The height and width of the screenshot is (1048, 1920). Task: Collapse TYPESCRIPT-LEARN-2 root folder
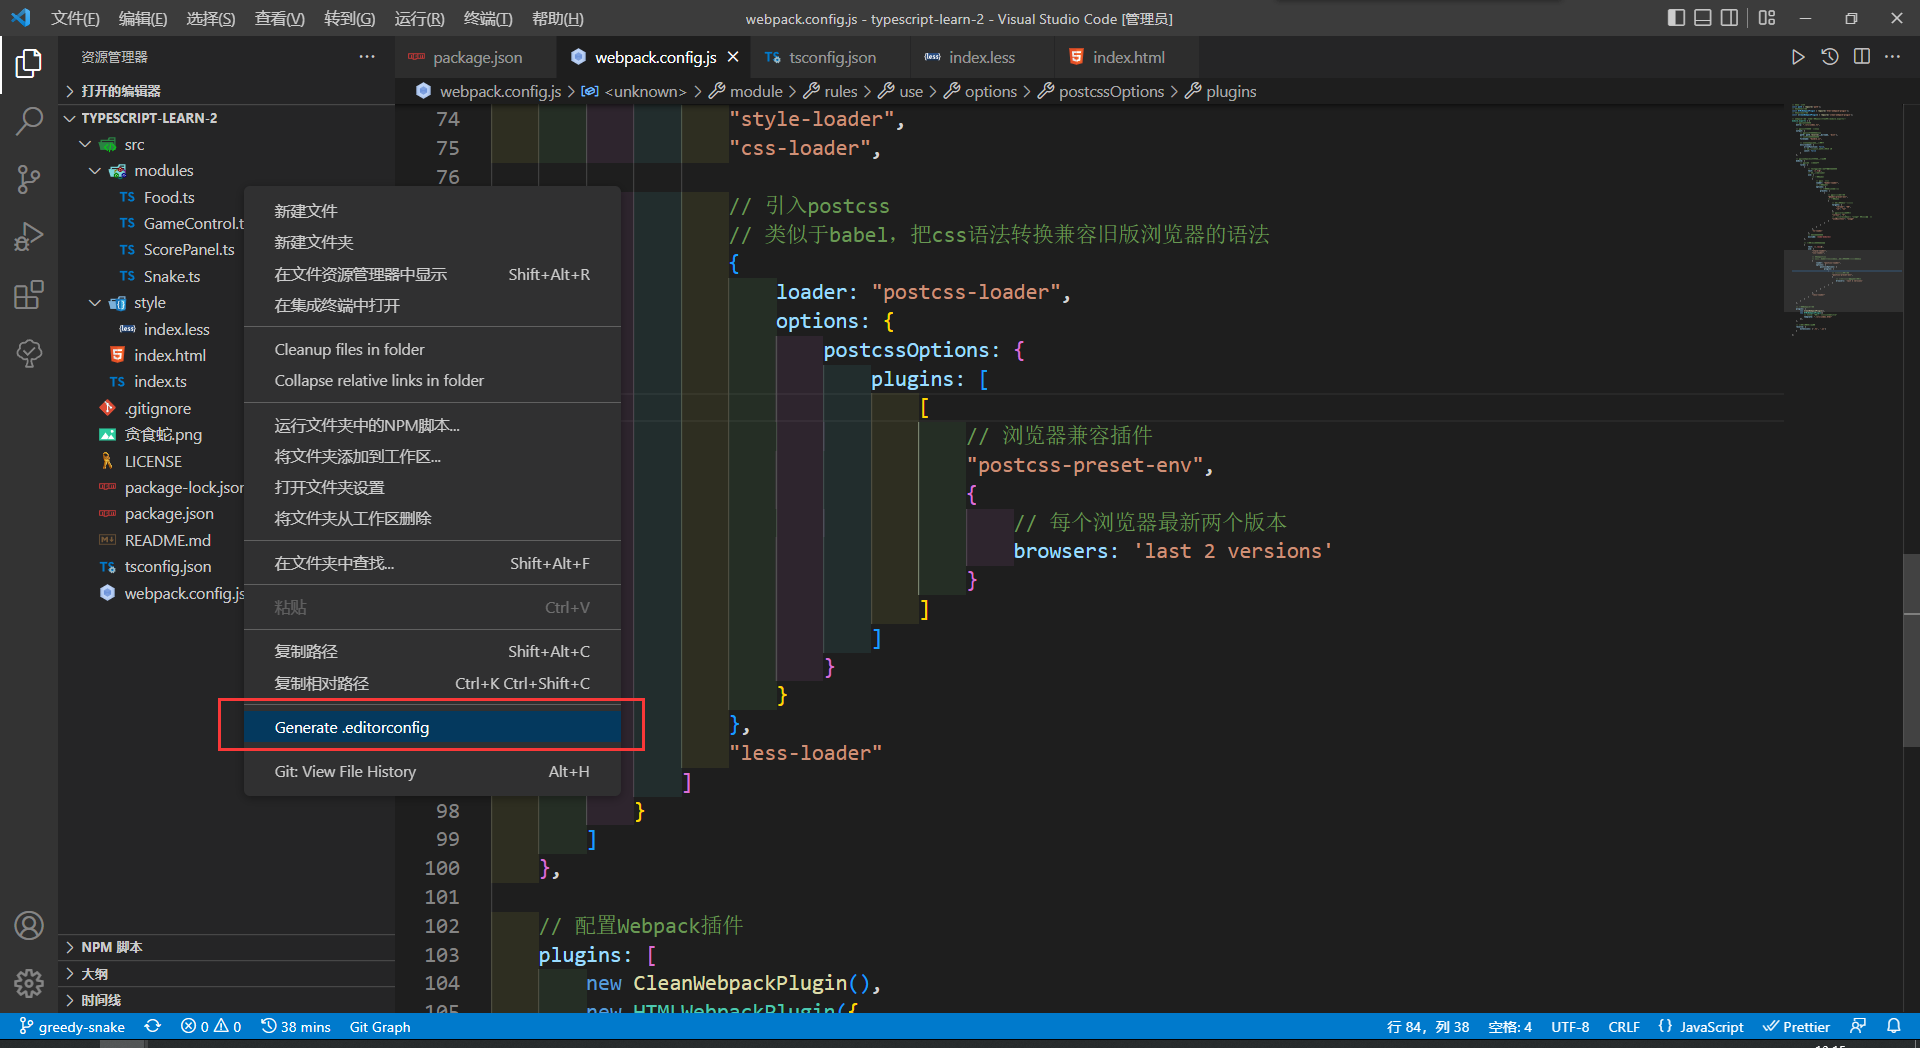click(x=226, y=118)
